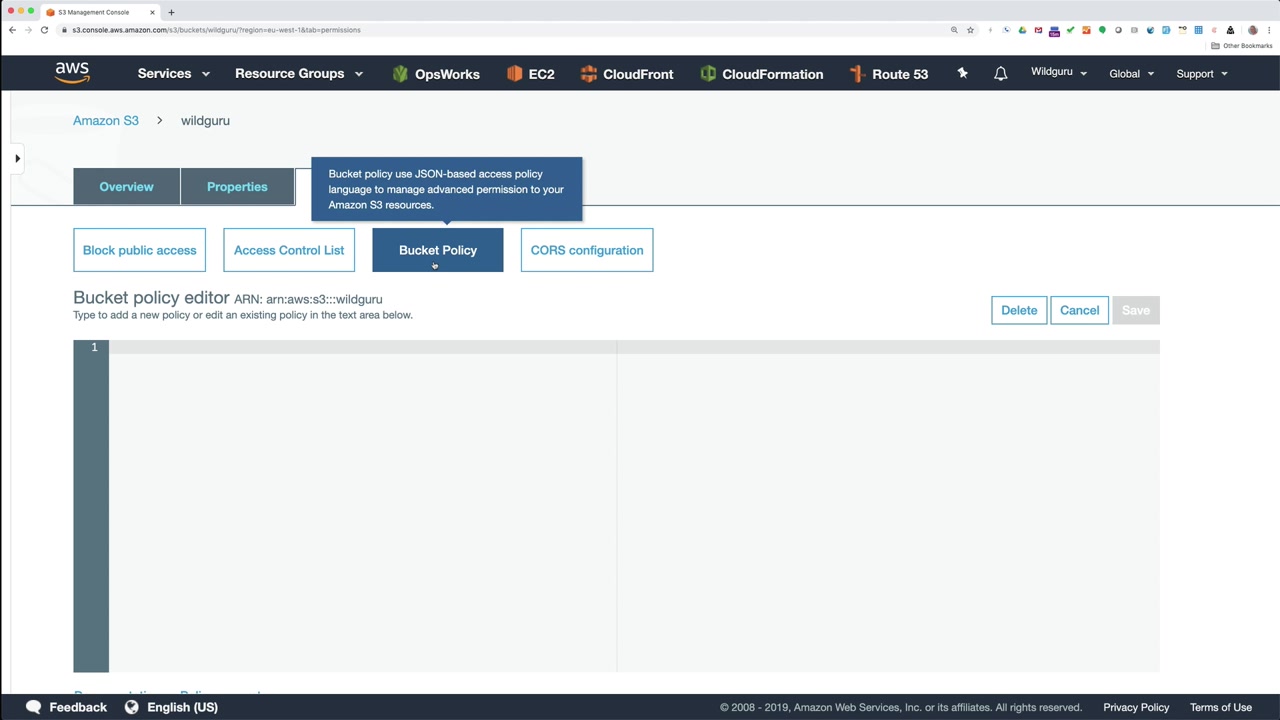Image resolution: width=1280 pixels, height=720 pixels.
Task: Expand the Services menu
Action: [174, 74]
